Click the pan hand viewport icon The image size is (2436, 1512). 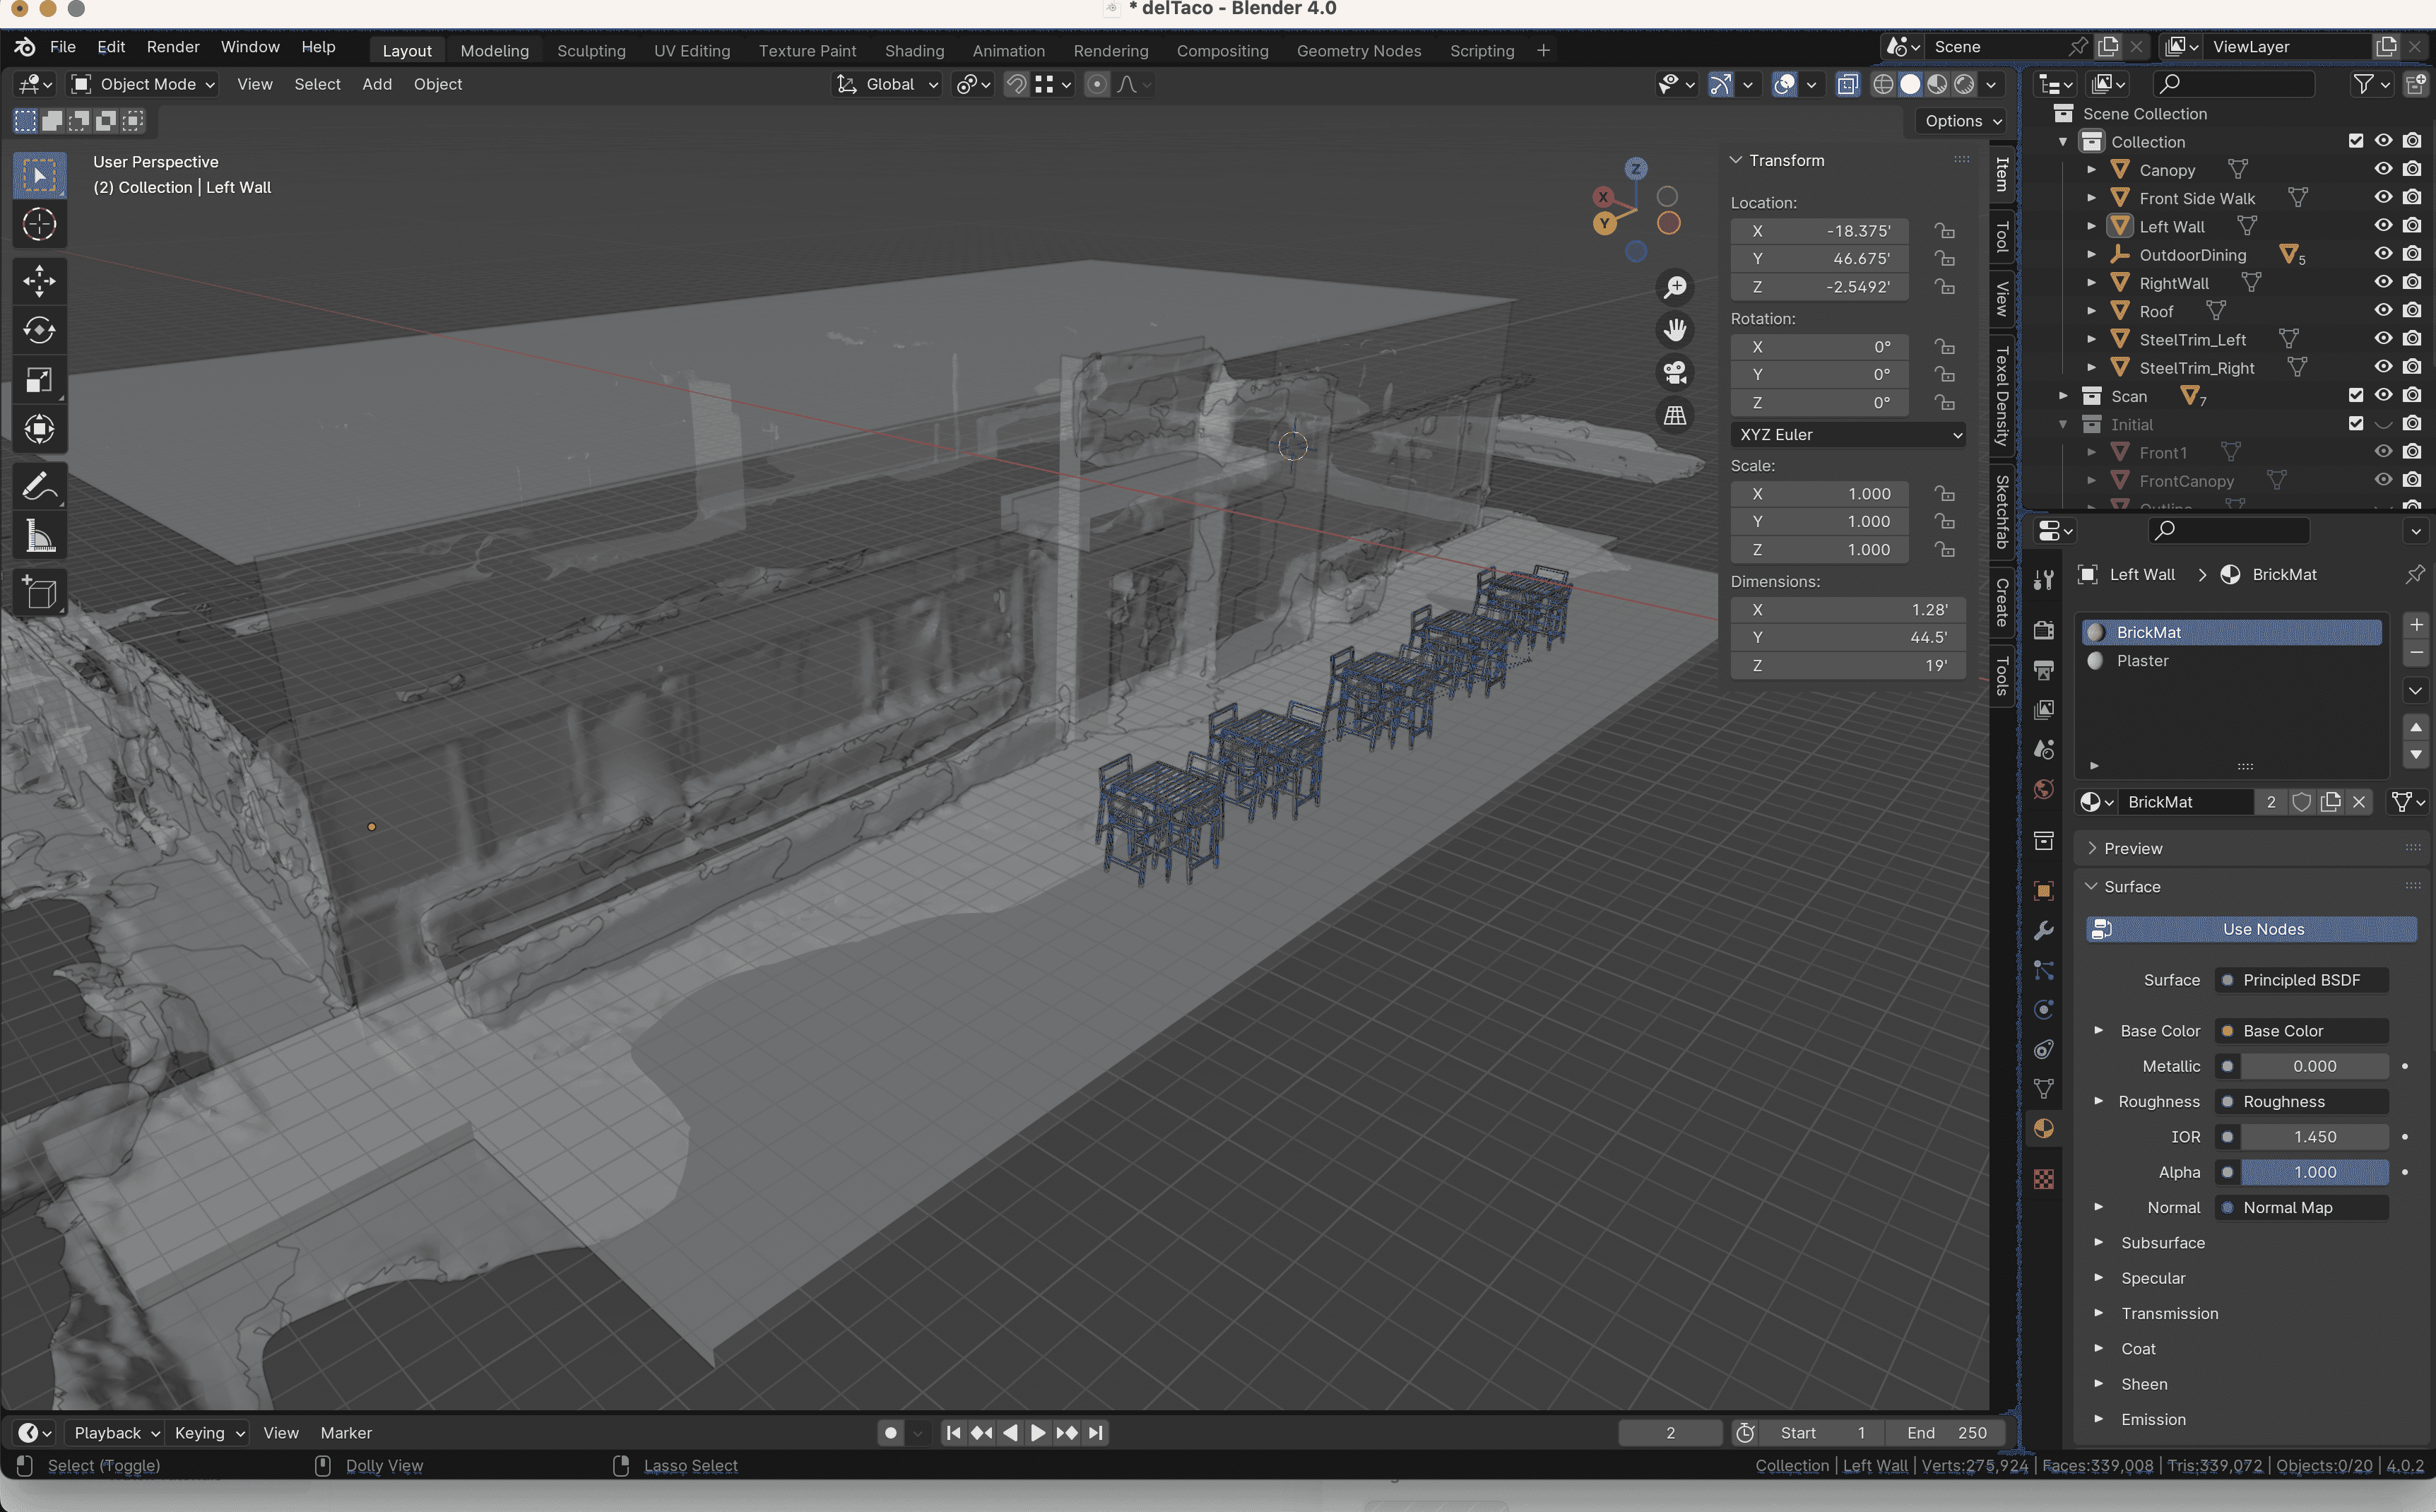(x=1675, y=329)
